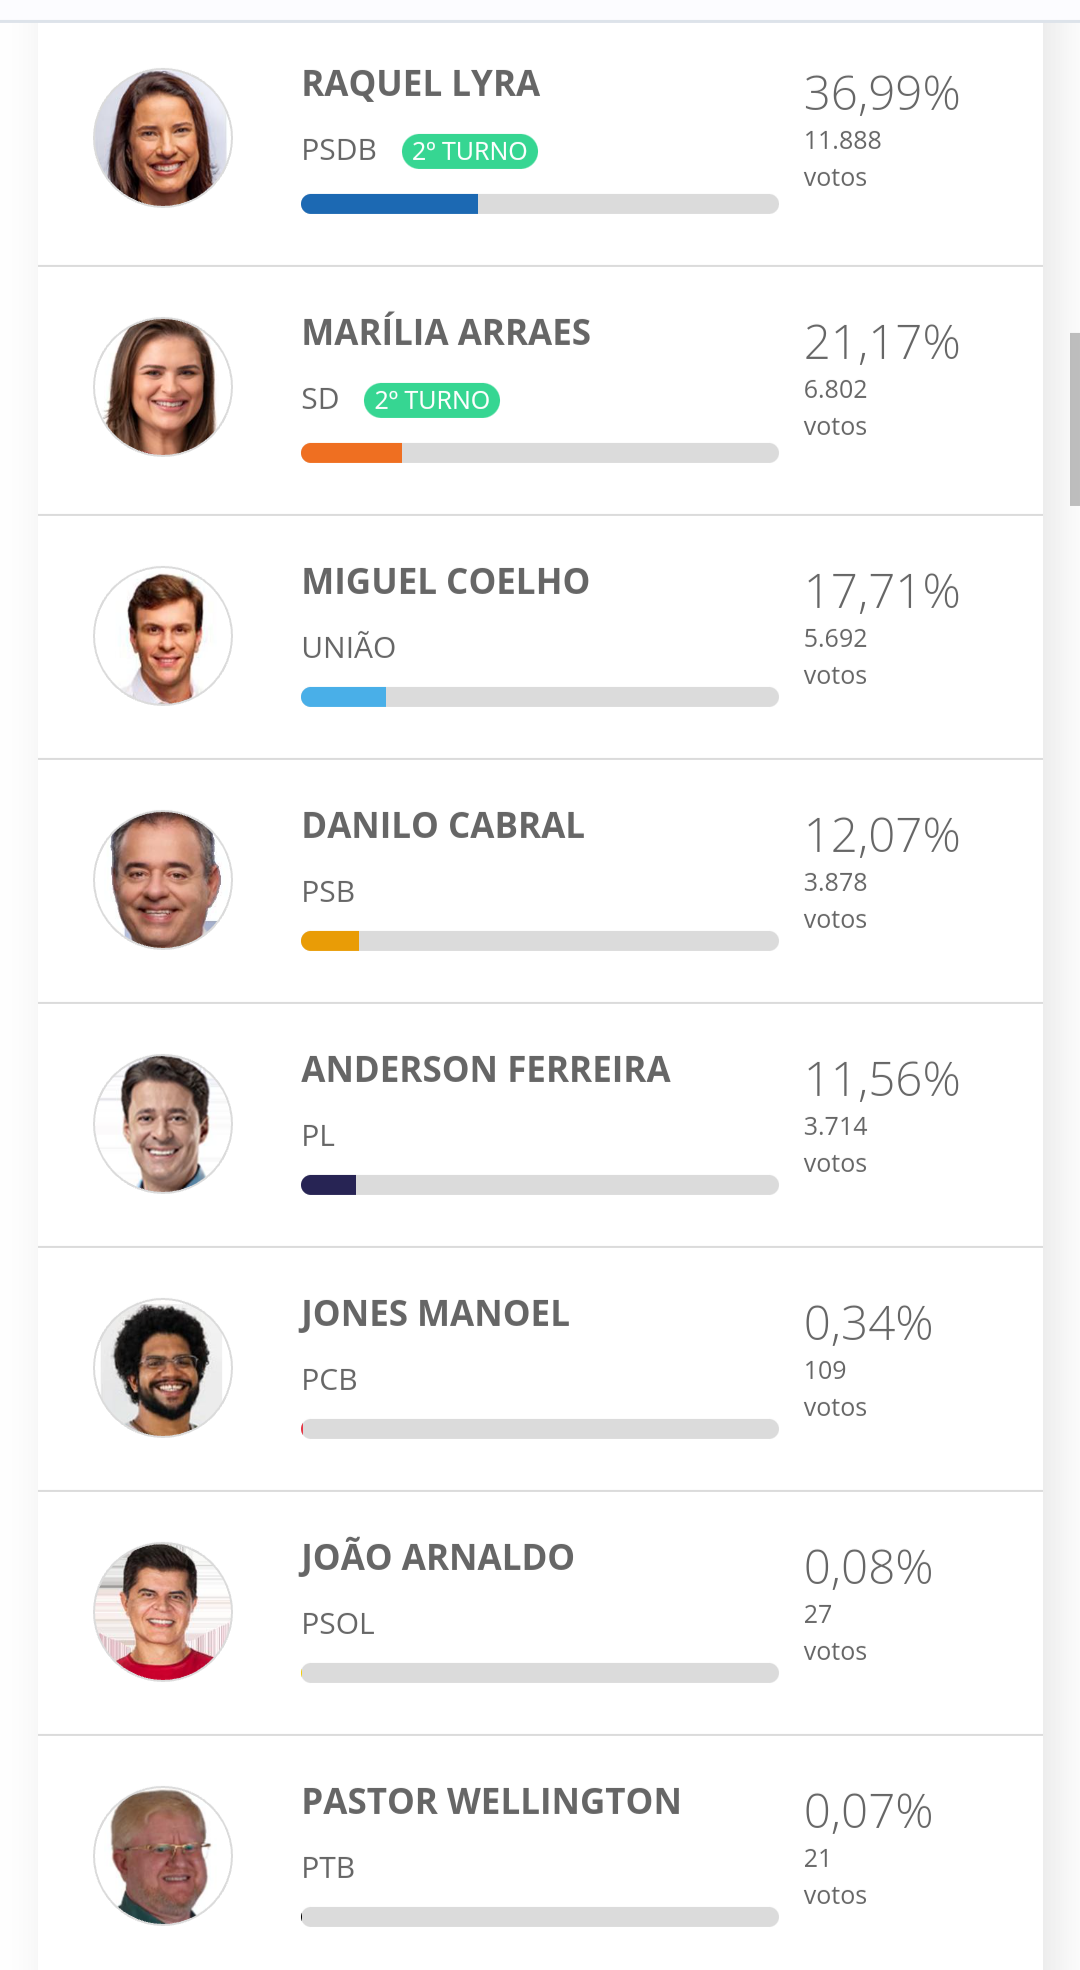Viewport: 1080px width, 1970px height.
Task: Select the PASTOR WELLINGTON name heading
Action: pos(491,1801)
